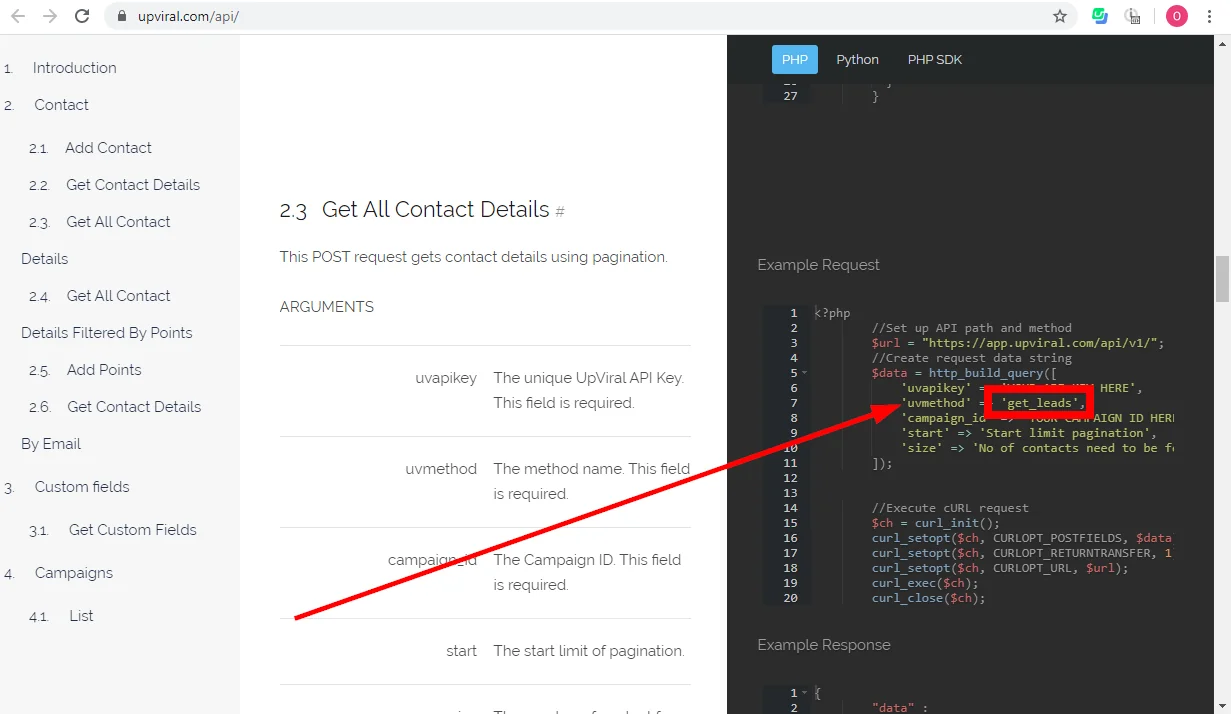Bookmark this page with the star icon
The width and height of the screenshot is (1231, 714).
point(1060,16)
